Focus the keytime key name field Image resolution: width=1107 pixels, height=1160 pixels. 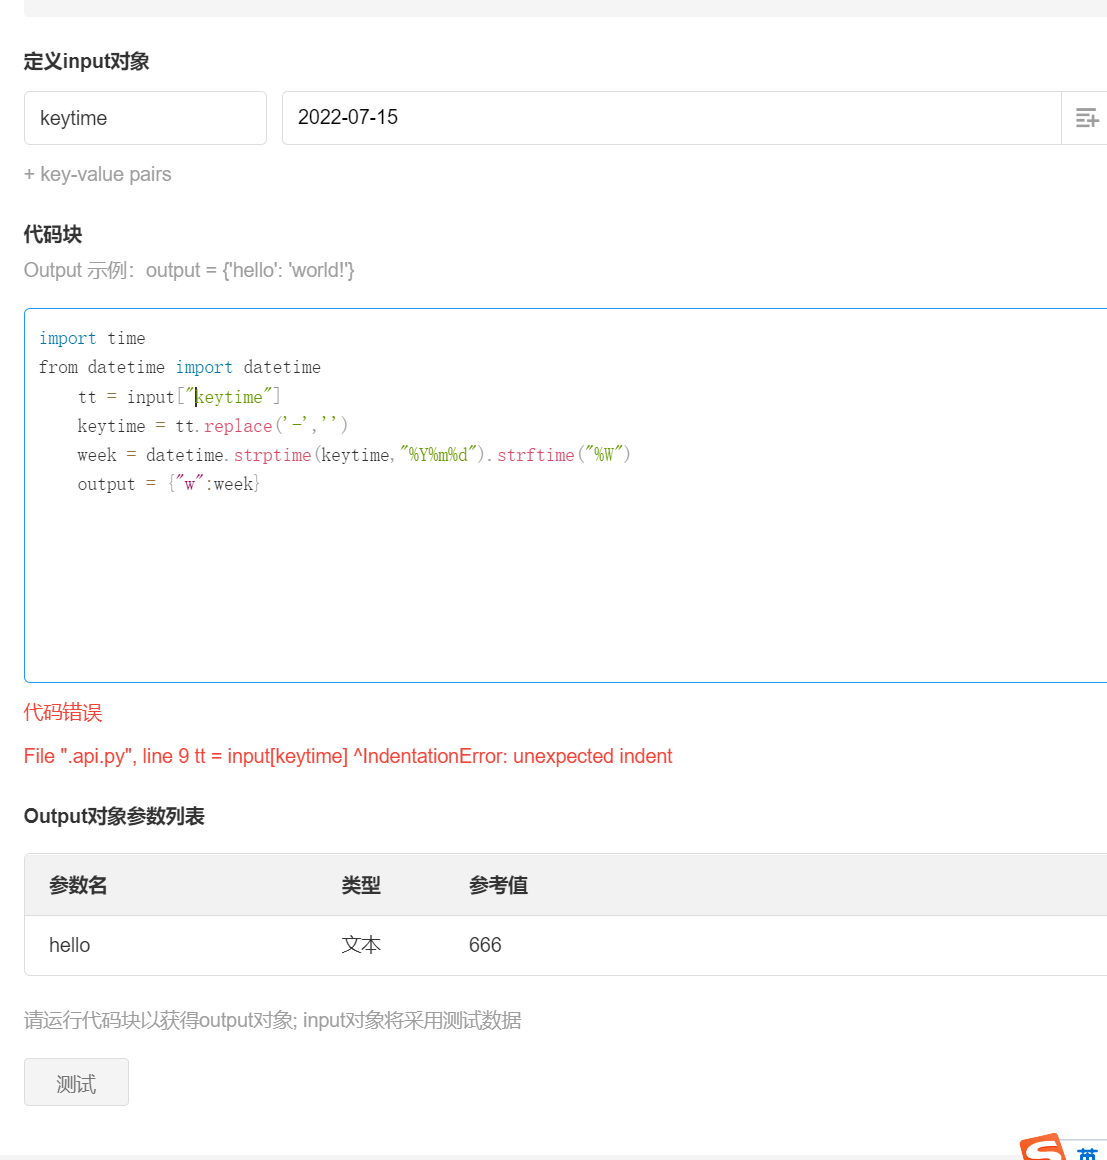point(145,118)
